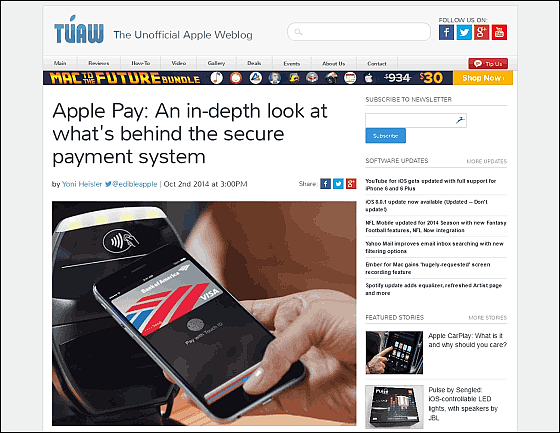This screenshot has width=560, height=433.
Task: Click the Tip Us button
Action: coord(488,64)
